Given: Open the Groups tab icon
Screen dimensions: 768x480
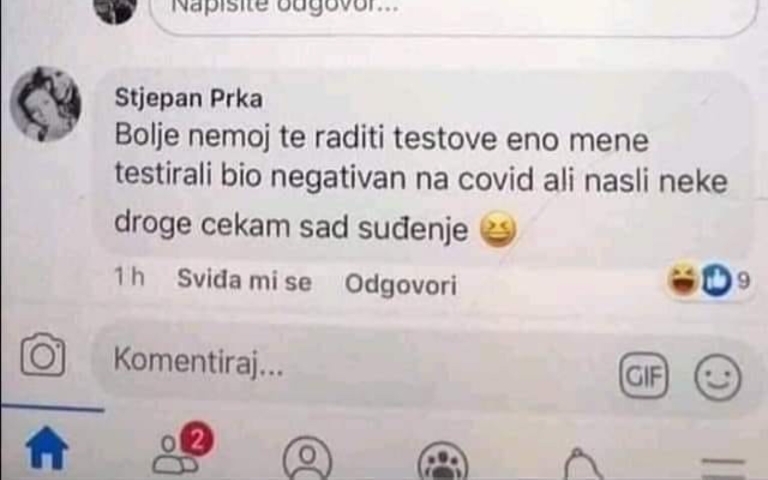Looking at the screenshot, I should [443, 462].
